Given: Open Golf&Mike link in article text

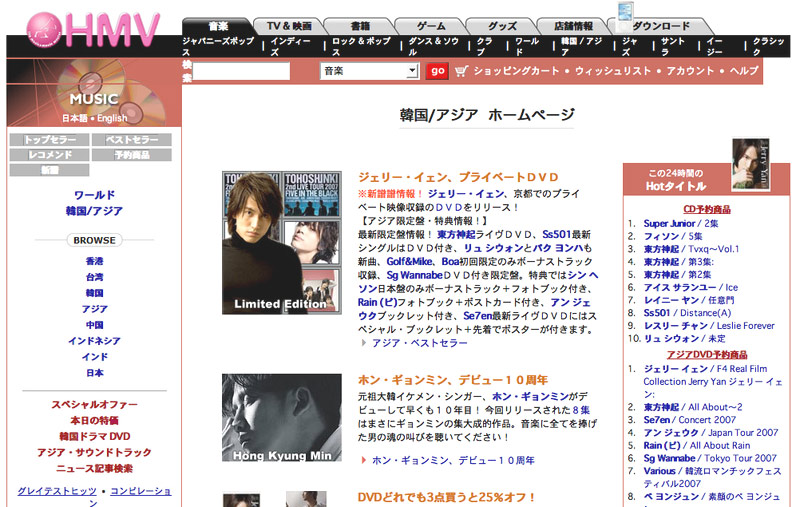Looking at the screenshot, I should click(409, 262).
